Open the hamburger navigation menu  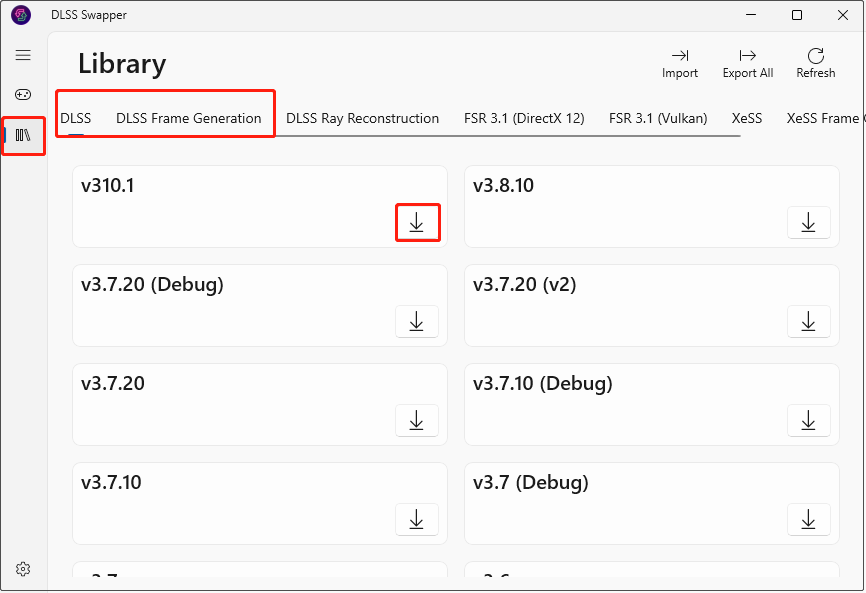(x=23, y=55)
